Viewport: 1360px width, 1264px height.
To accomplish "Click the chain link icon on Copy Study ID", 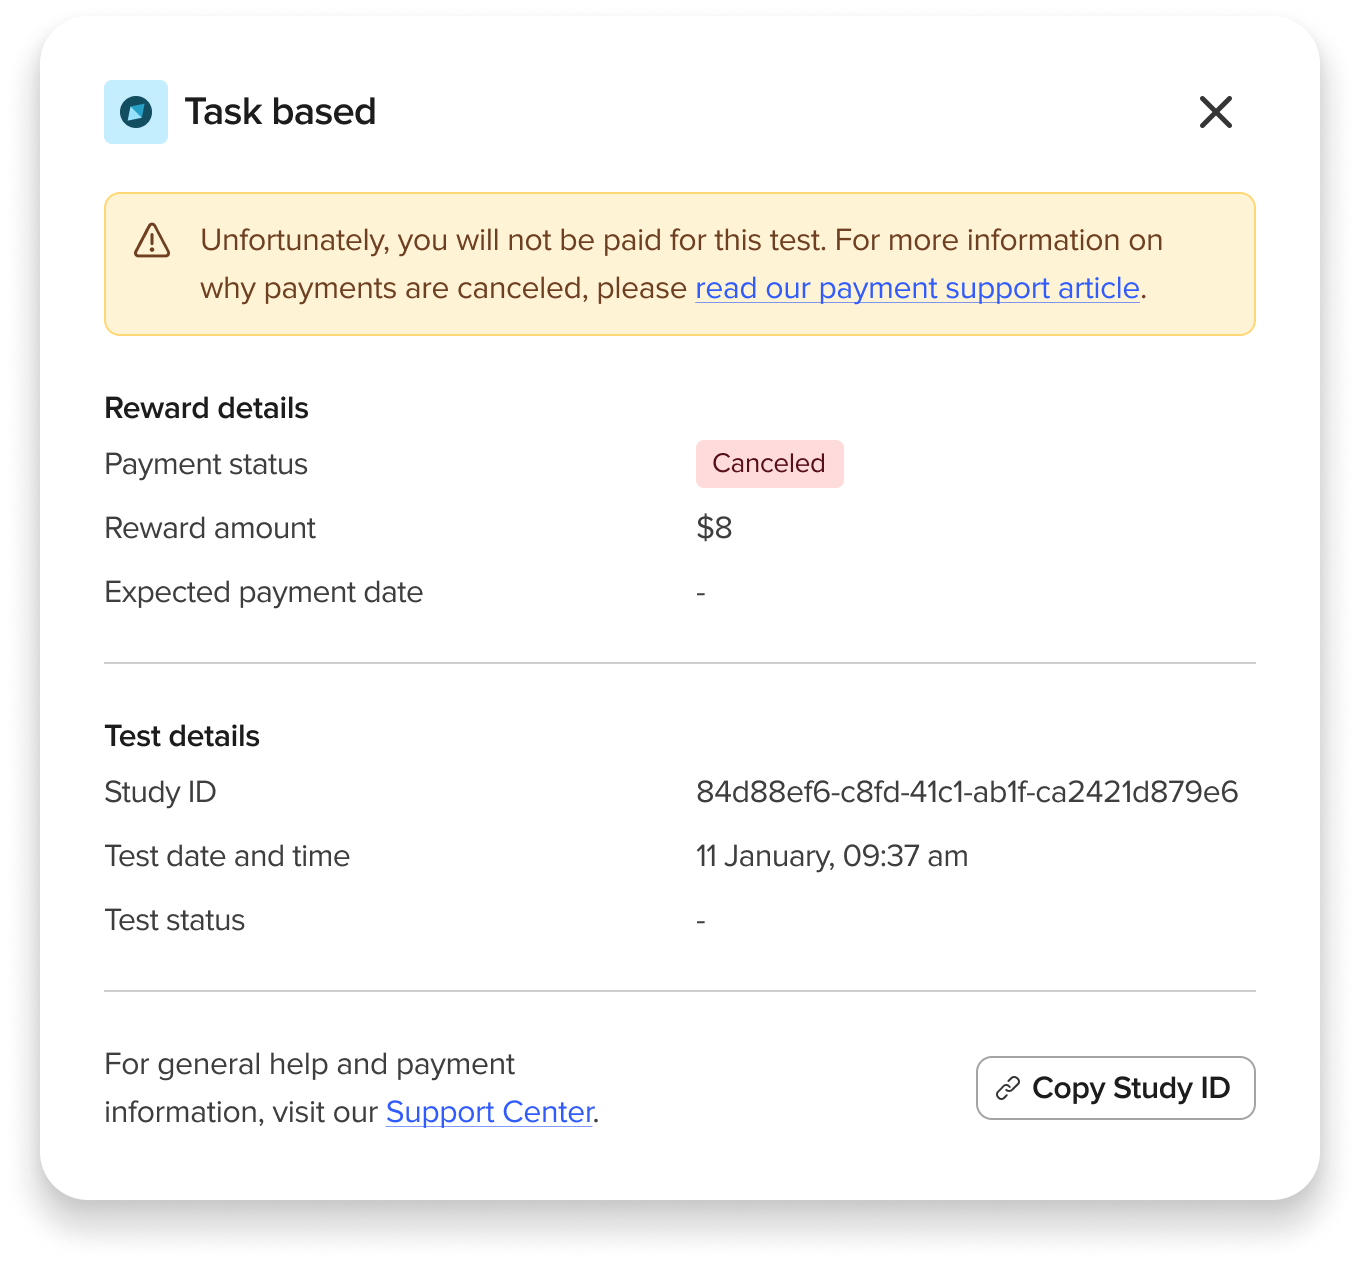I will [1007, 1088].
